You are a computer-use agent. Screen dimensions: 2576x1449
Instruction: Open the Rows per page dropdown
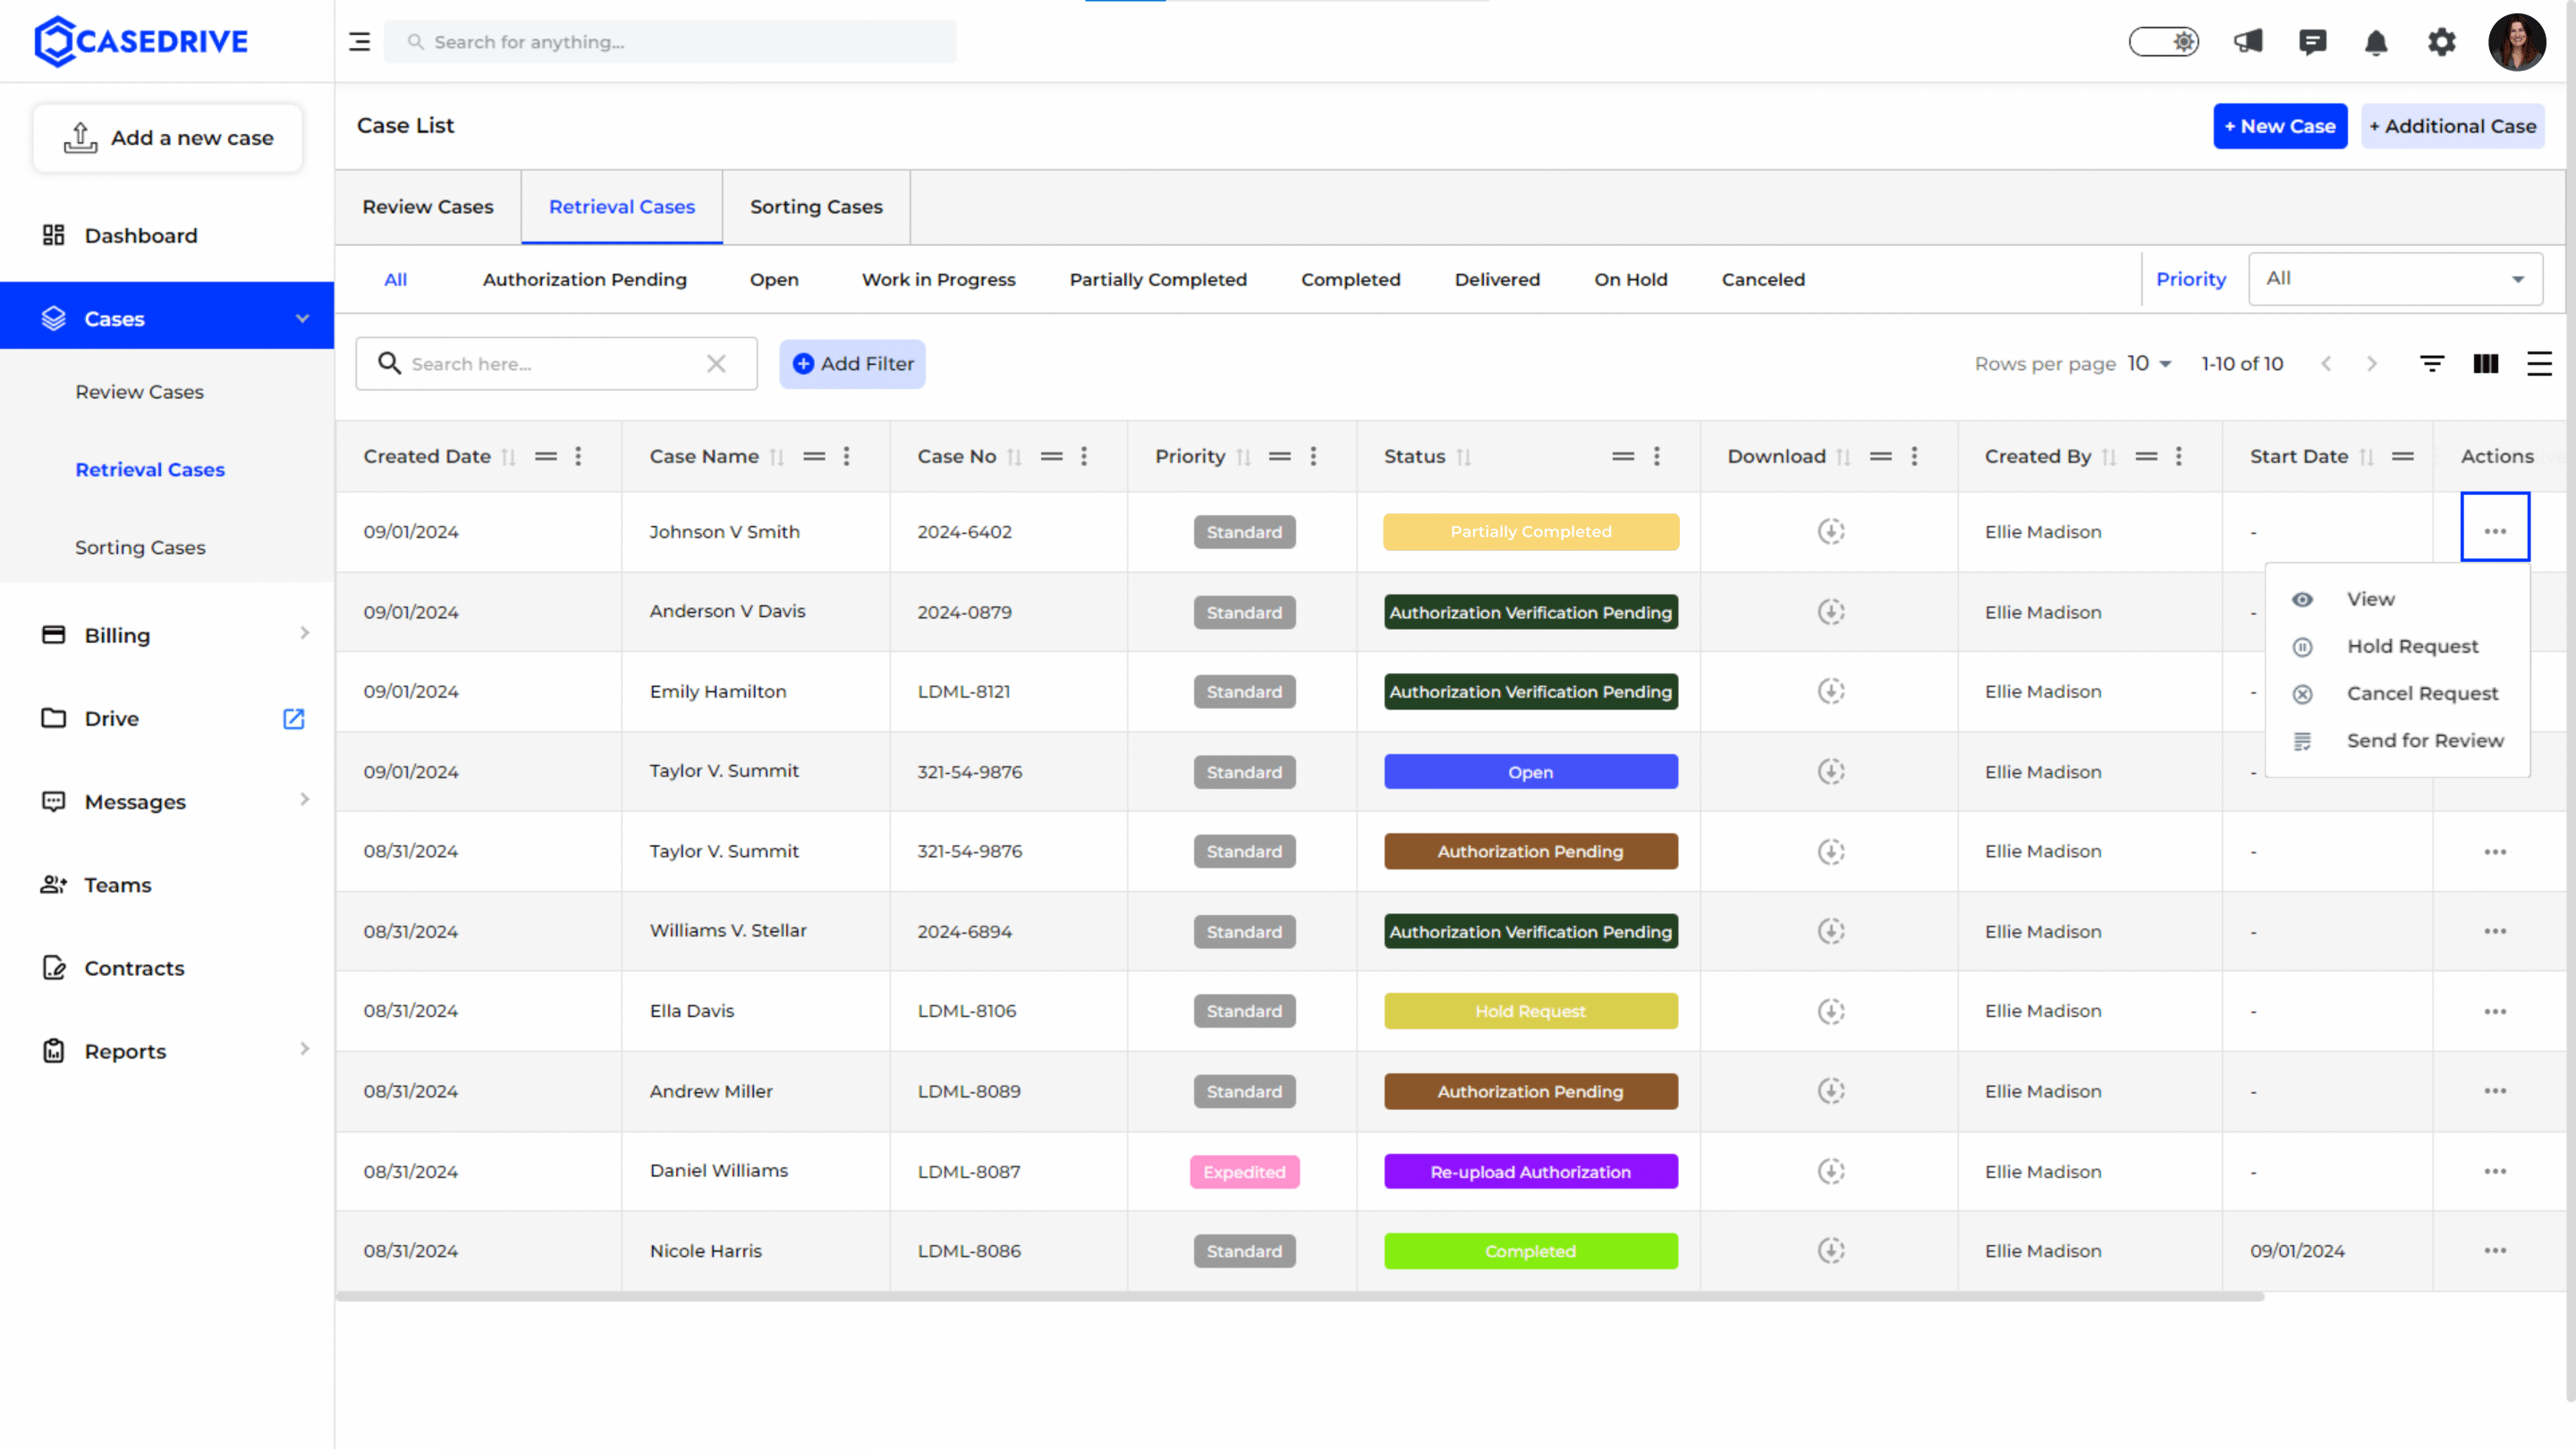click(x=2150, y=364)
